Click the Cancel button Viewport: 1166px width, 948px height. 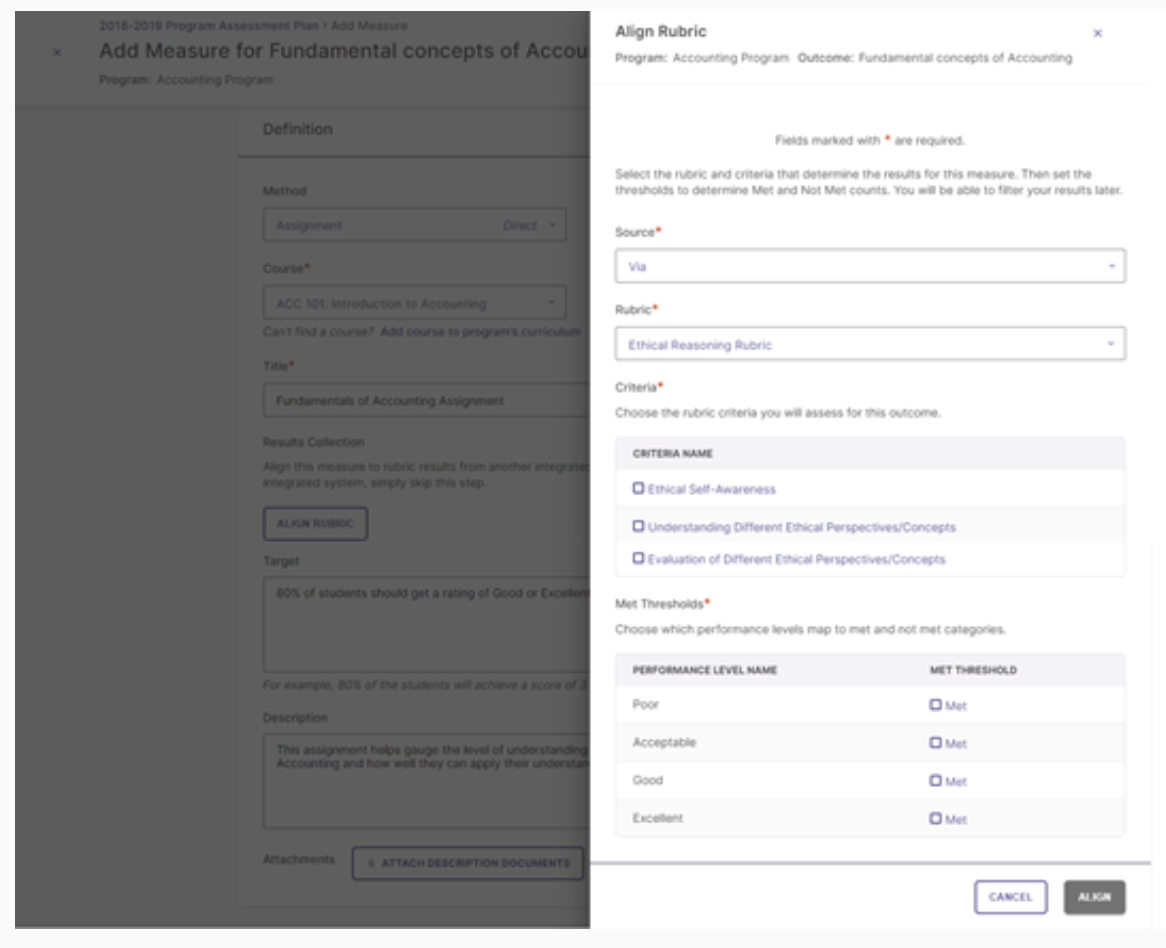click(1011, 897)
